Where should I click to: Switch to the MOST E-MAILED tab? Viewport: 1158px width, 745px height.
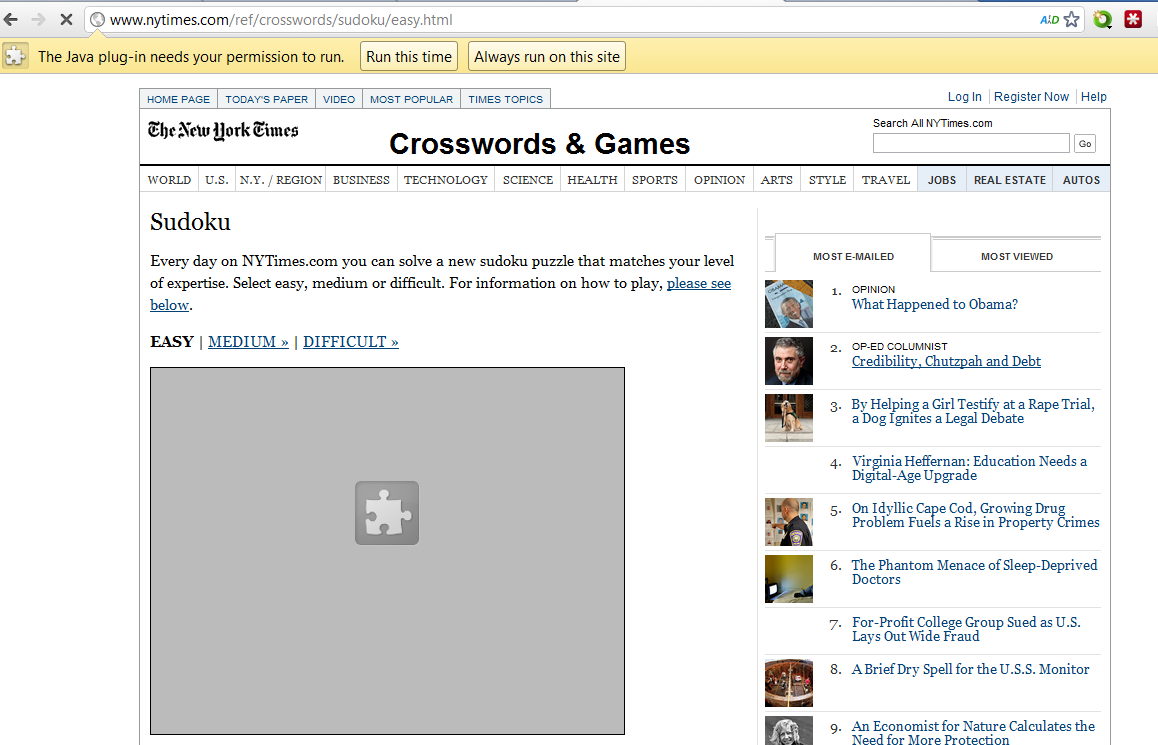coord(853,256)
